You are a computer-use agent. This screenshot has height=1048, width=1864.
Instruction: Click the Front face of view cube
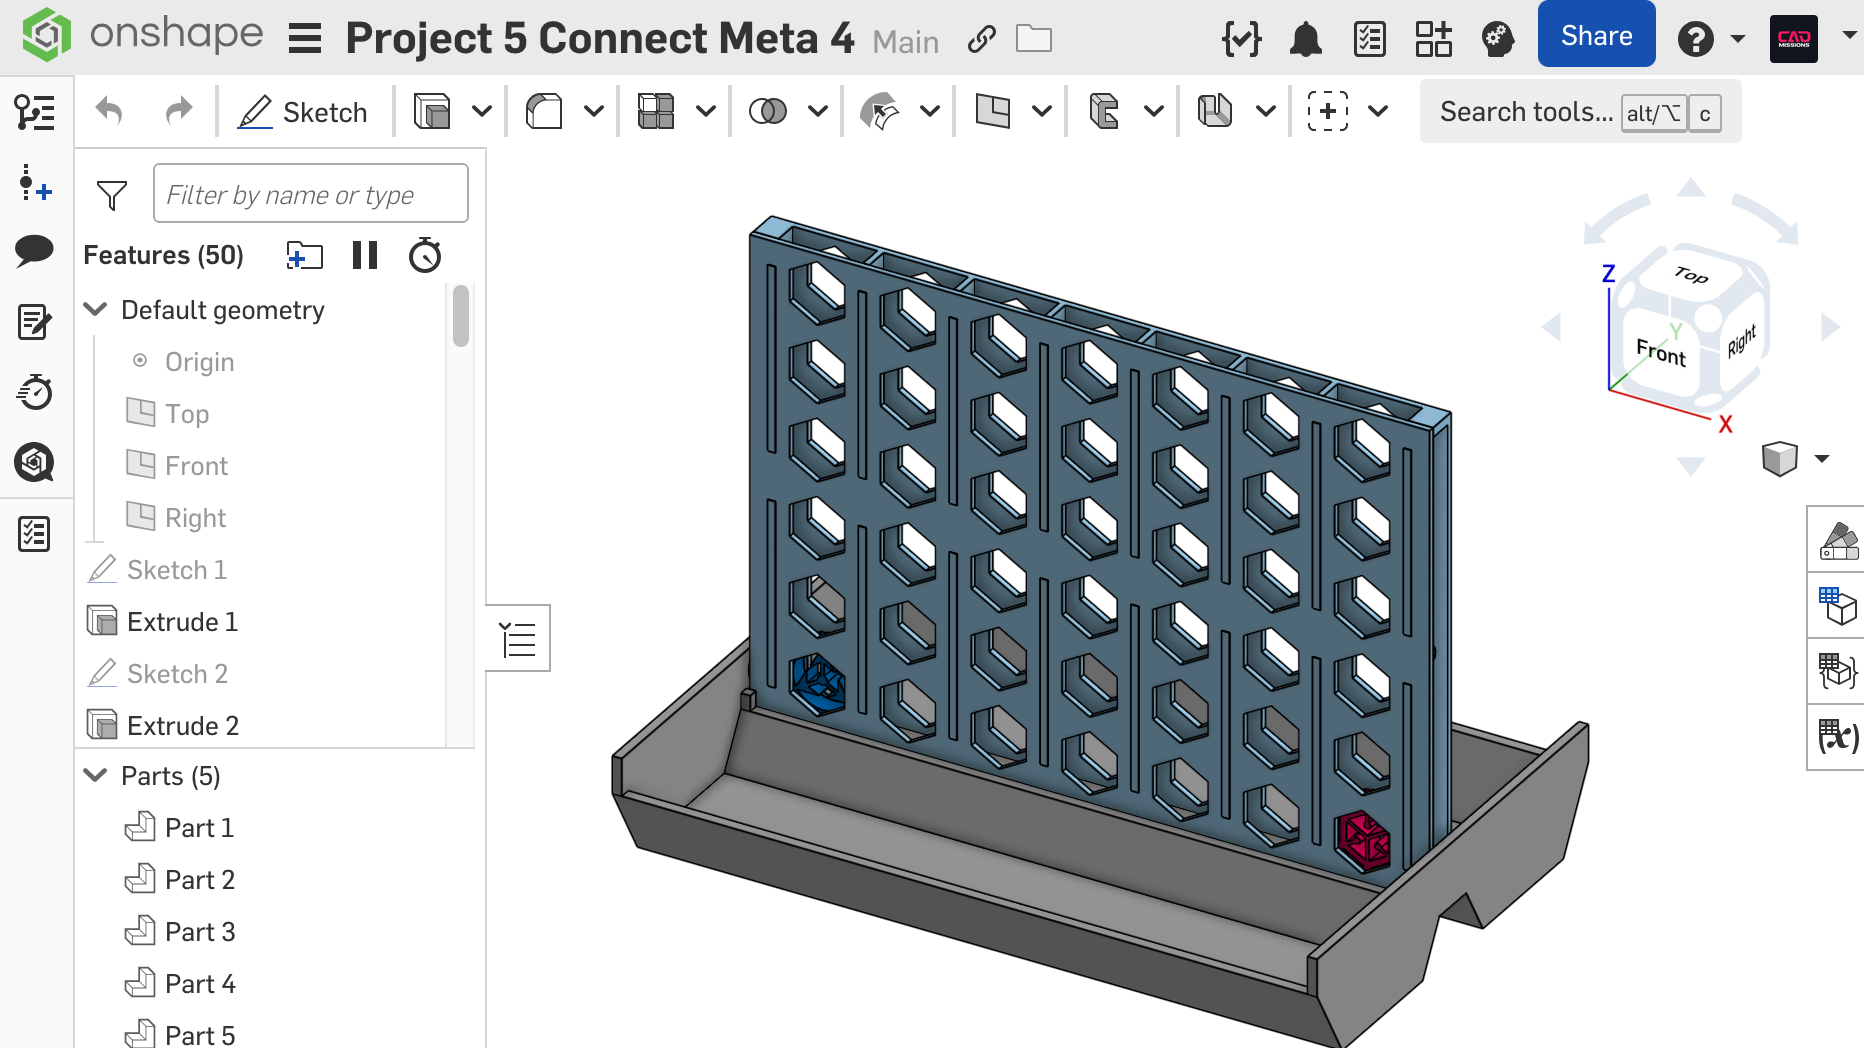tap(1661, 352)
